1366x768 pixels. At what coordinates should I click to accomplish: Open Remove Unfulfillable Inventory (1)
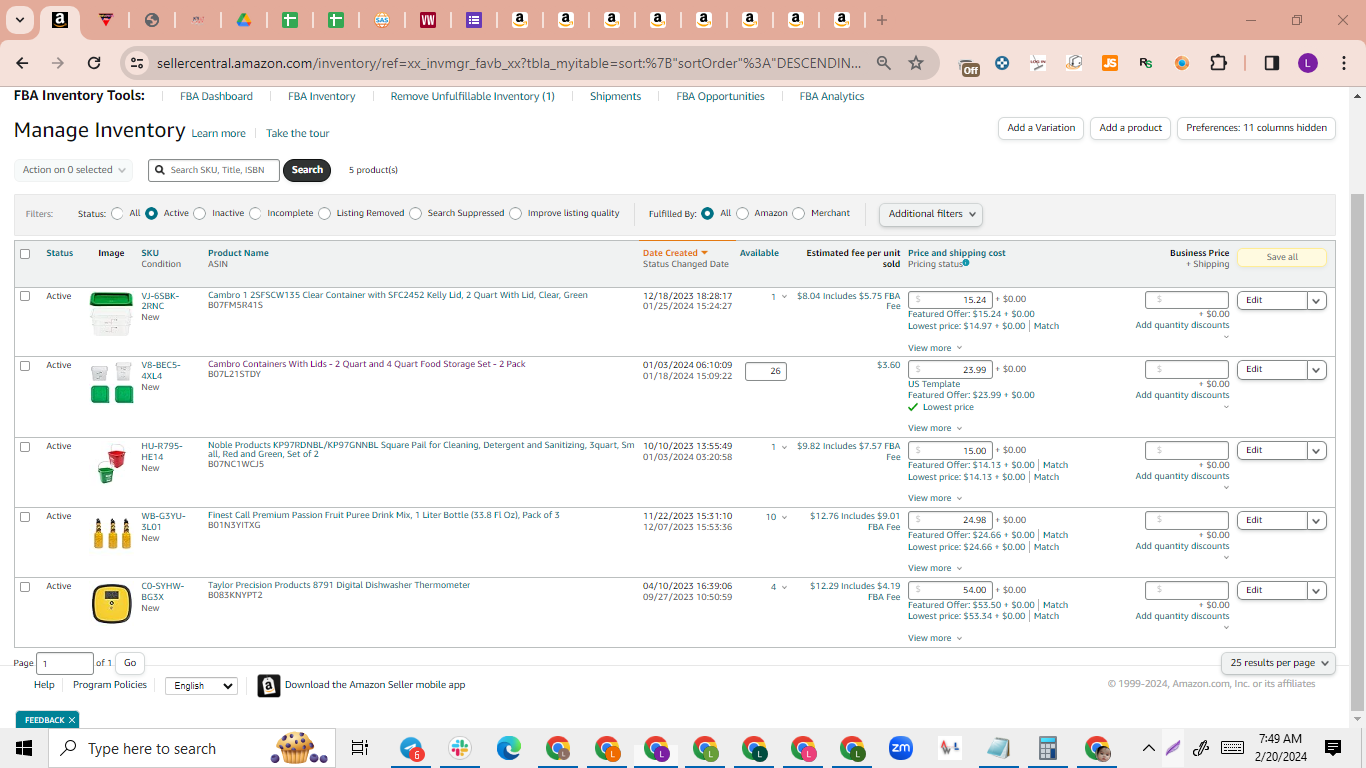click(x=472, y=96)
